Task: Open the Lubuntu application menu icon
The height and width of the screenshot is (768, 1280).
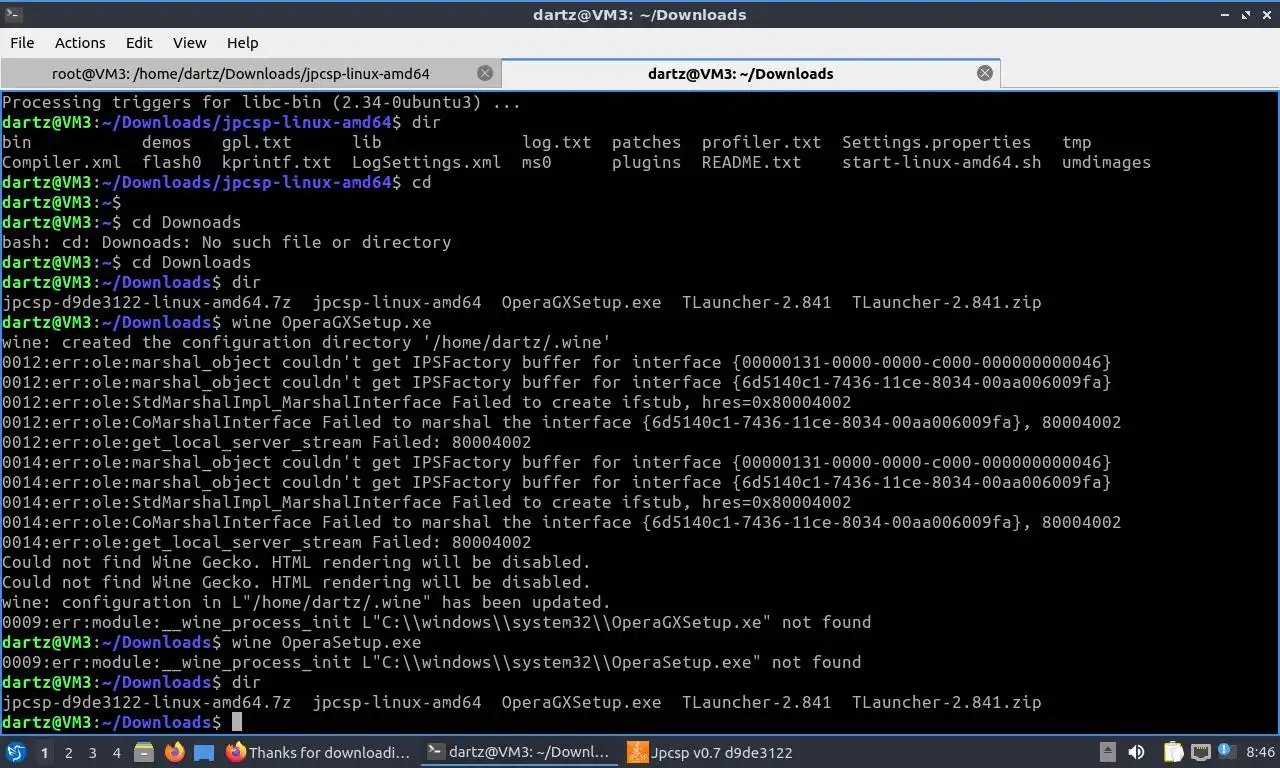Action: (16, 752)
